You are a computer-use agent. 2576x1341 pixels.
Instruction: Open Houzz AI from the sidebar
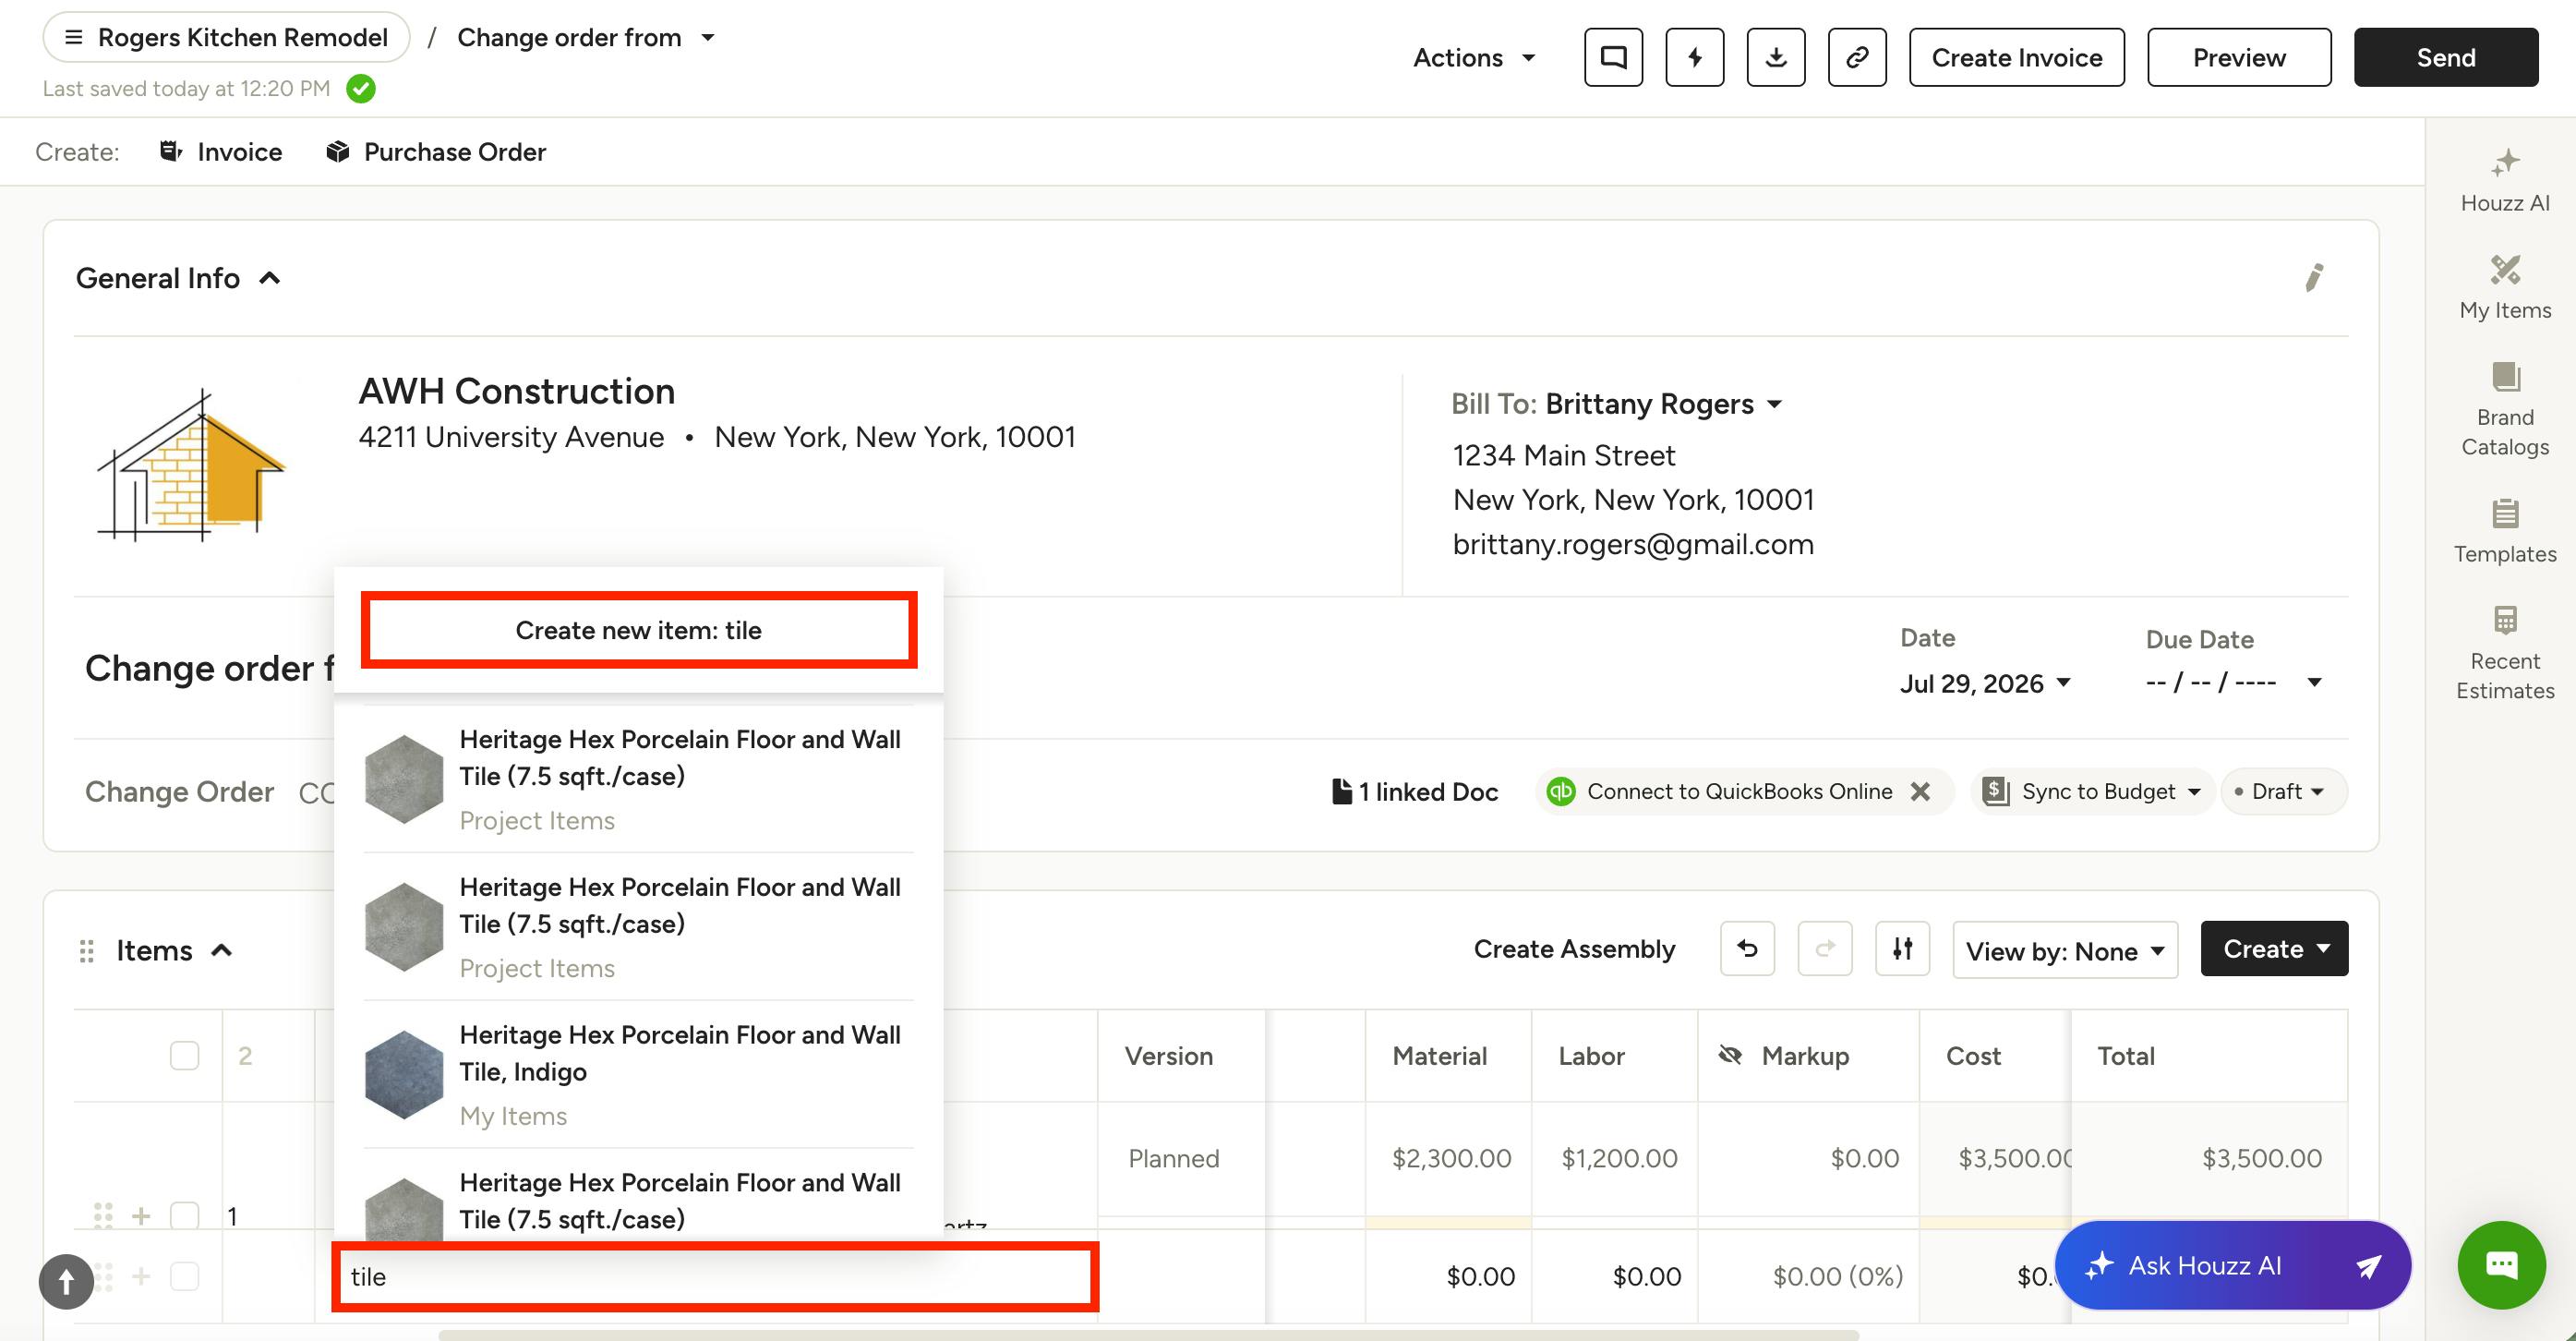click(x=2505, y=181)
